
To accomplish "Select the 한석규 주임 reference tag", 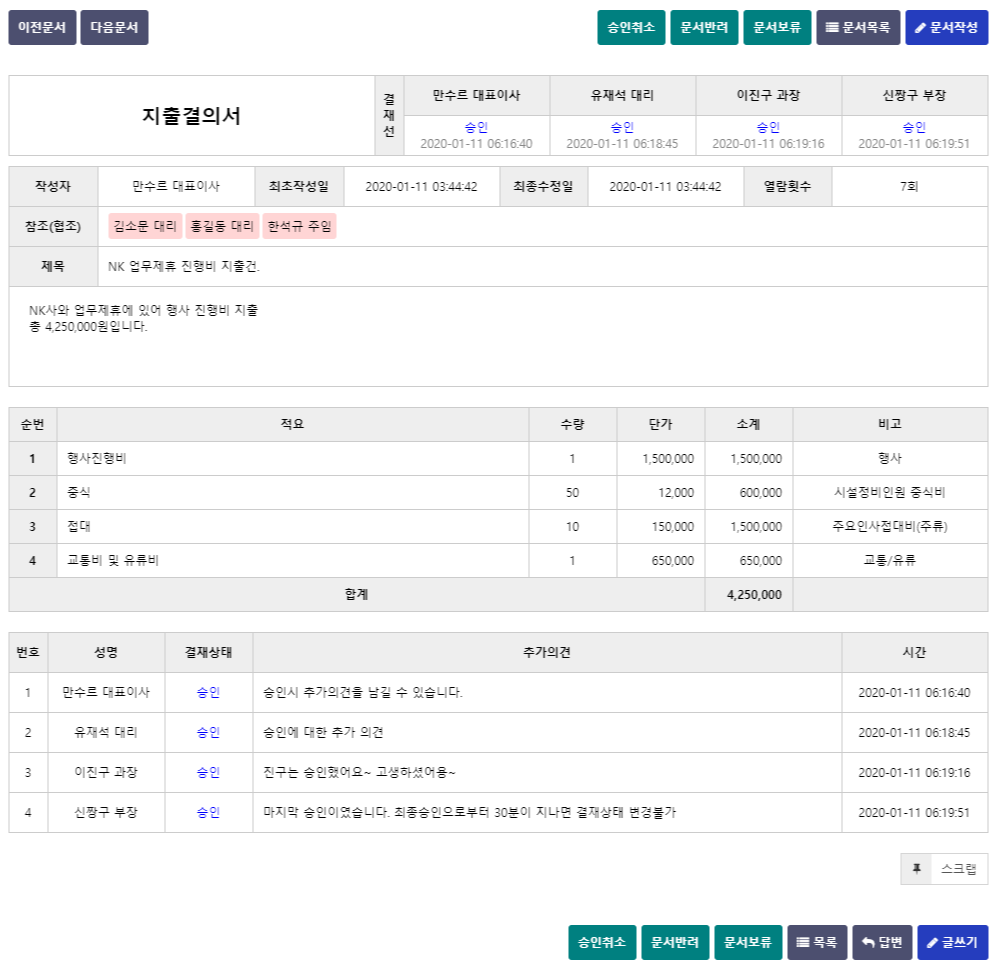I will (x=299, y=227).
